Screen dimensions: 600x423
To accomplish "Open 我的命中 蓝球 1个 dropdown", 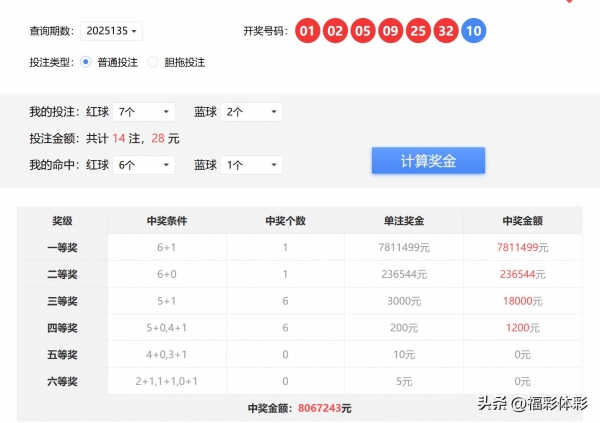I will 251,164.
